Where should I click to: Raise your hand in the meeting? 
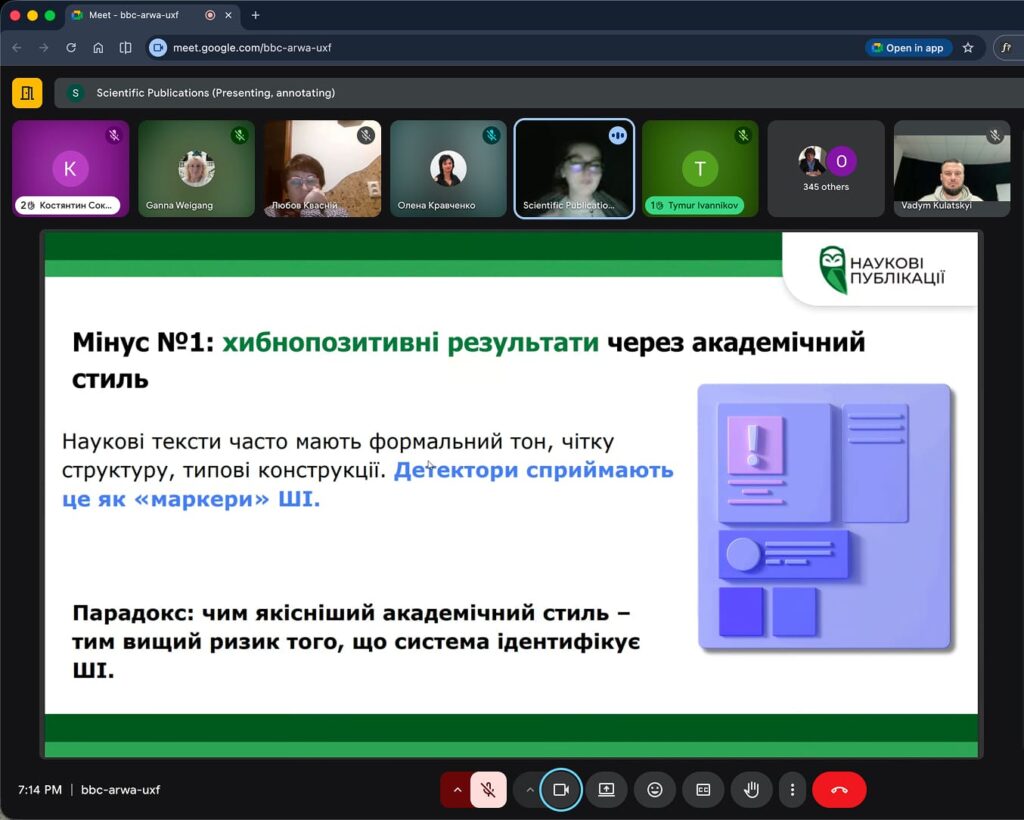(751, 789)
